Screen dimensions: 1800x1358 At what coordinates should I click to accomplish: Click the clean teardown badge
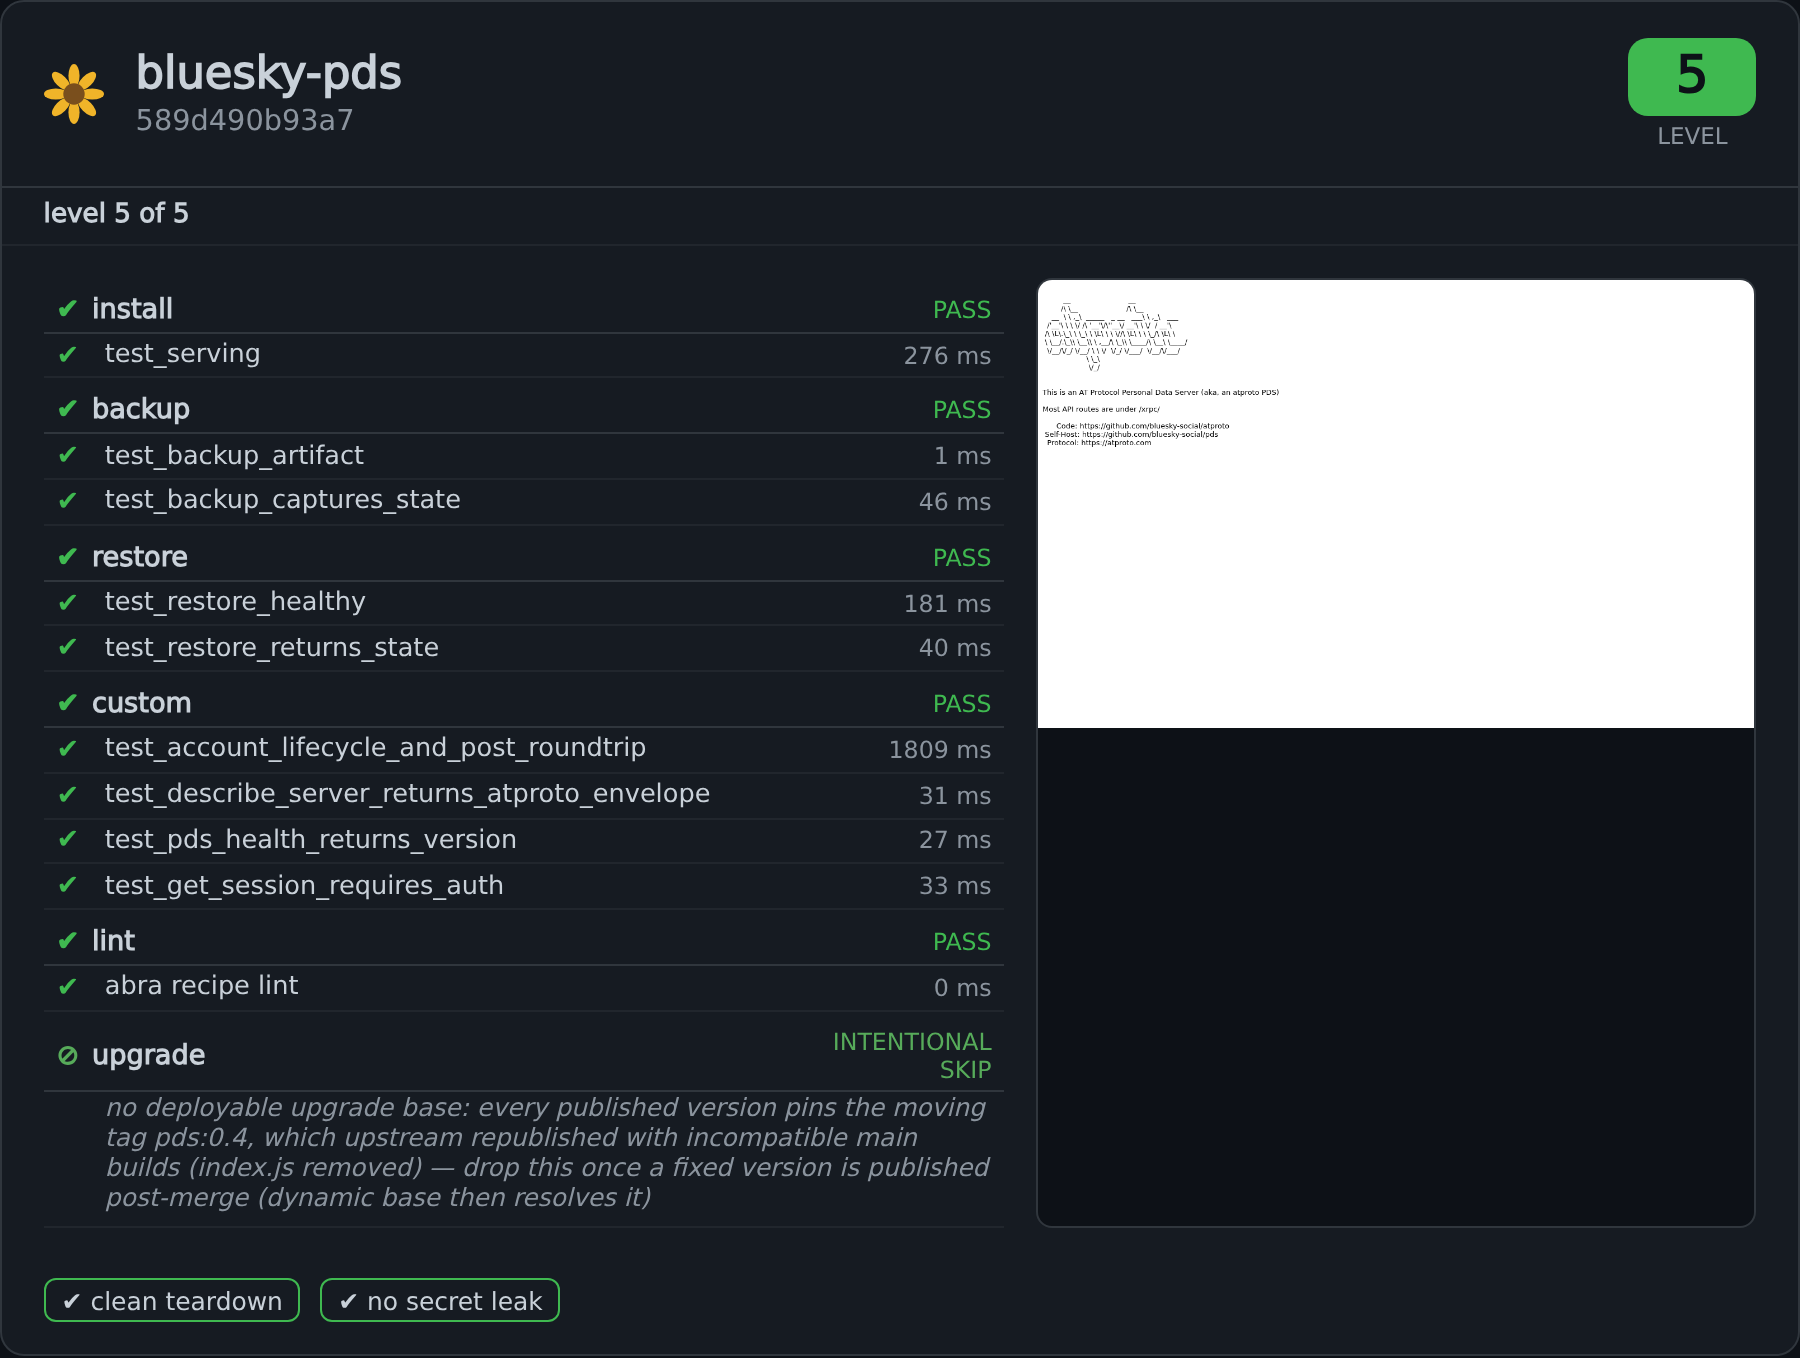point(172,1300)
